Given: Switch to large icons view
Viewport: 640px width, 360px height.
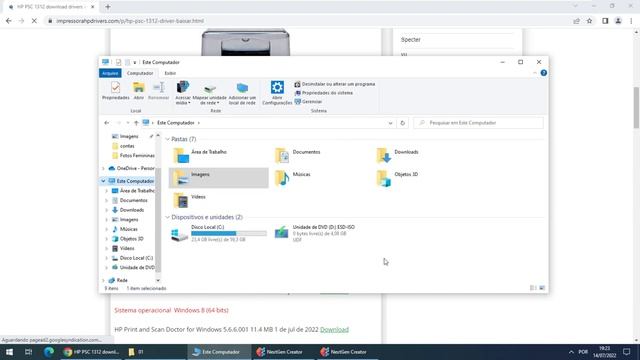Looking at the screenshot, I should click(542, 288).
